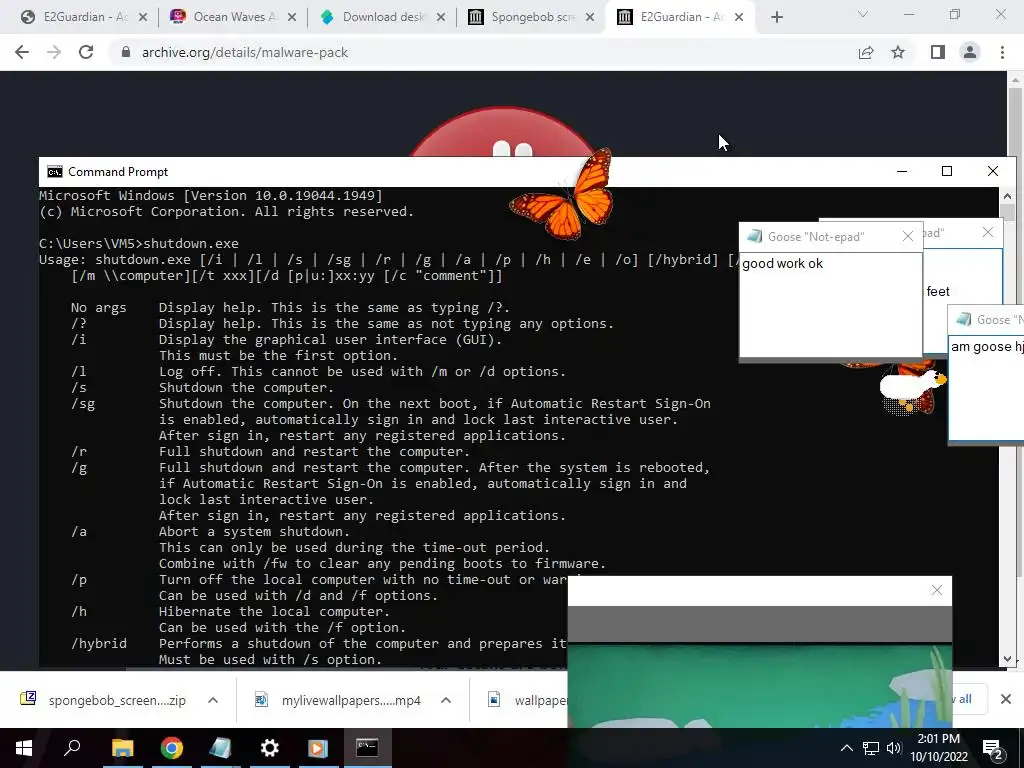Viewport: 1024px width, 768px height.
Task: Click 'shutdown.exe' command line text
Action: point(191,244)
